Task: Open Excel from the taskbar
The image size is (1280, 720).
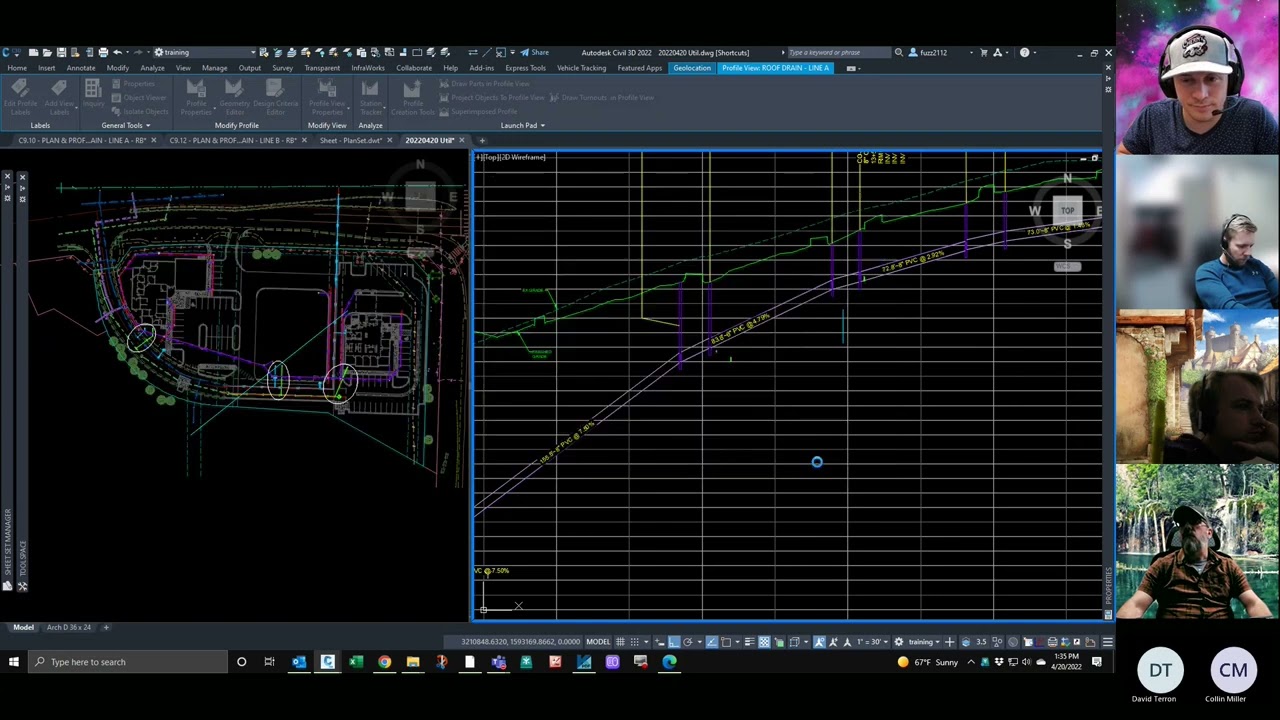Action: [355, 661]
